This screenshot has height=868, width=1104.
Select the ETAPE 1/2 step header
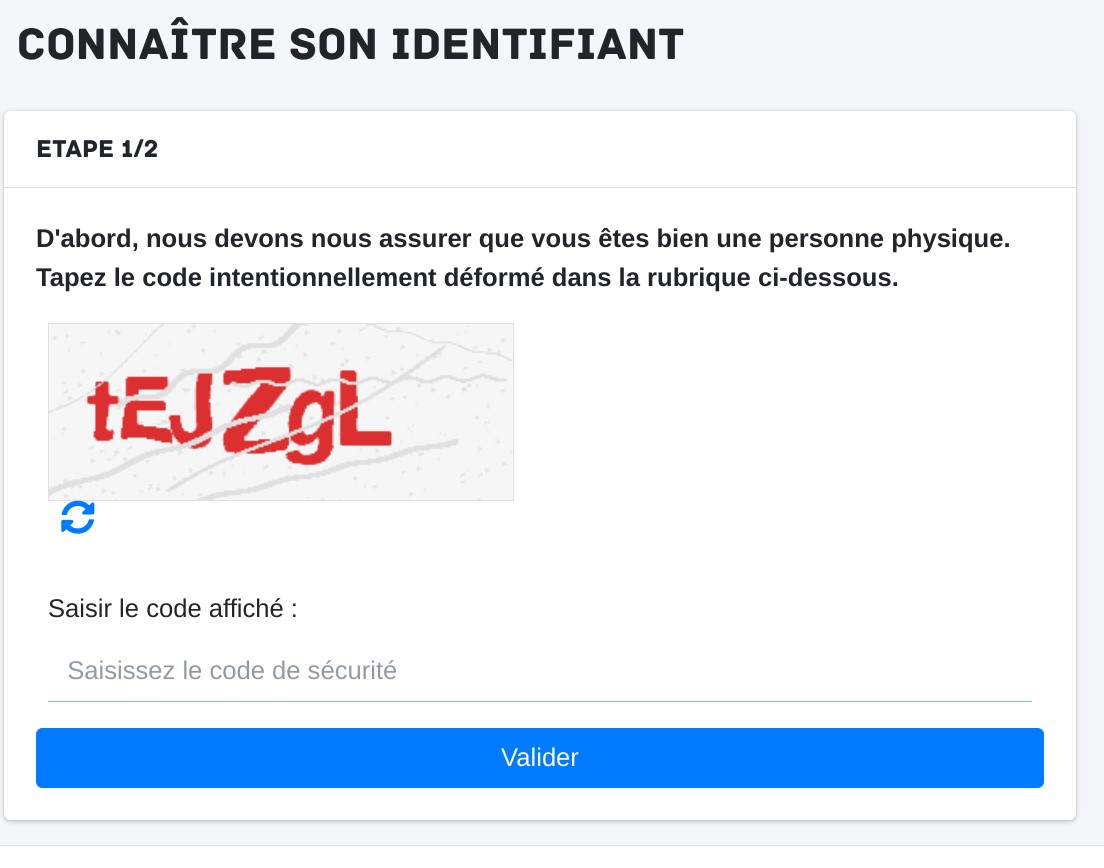click(x=97, y=150)
